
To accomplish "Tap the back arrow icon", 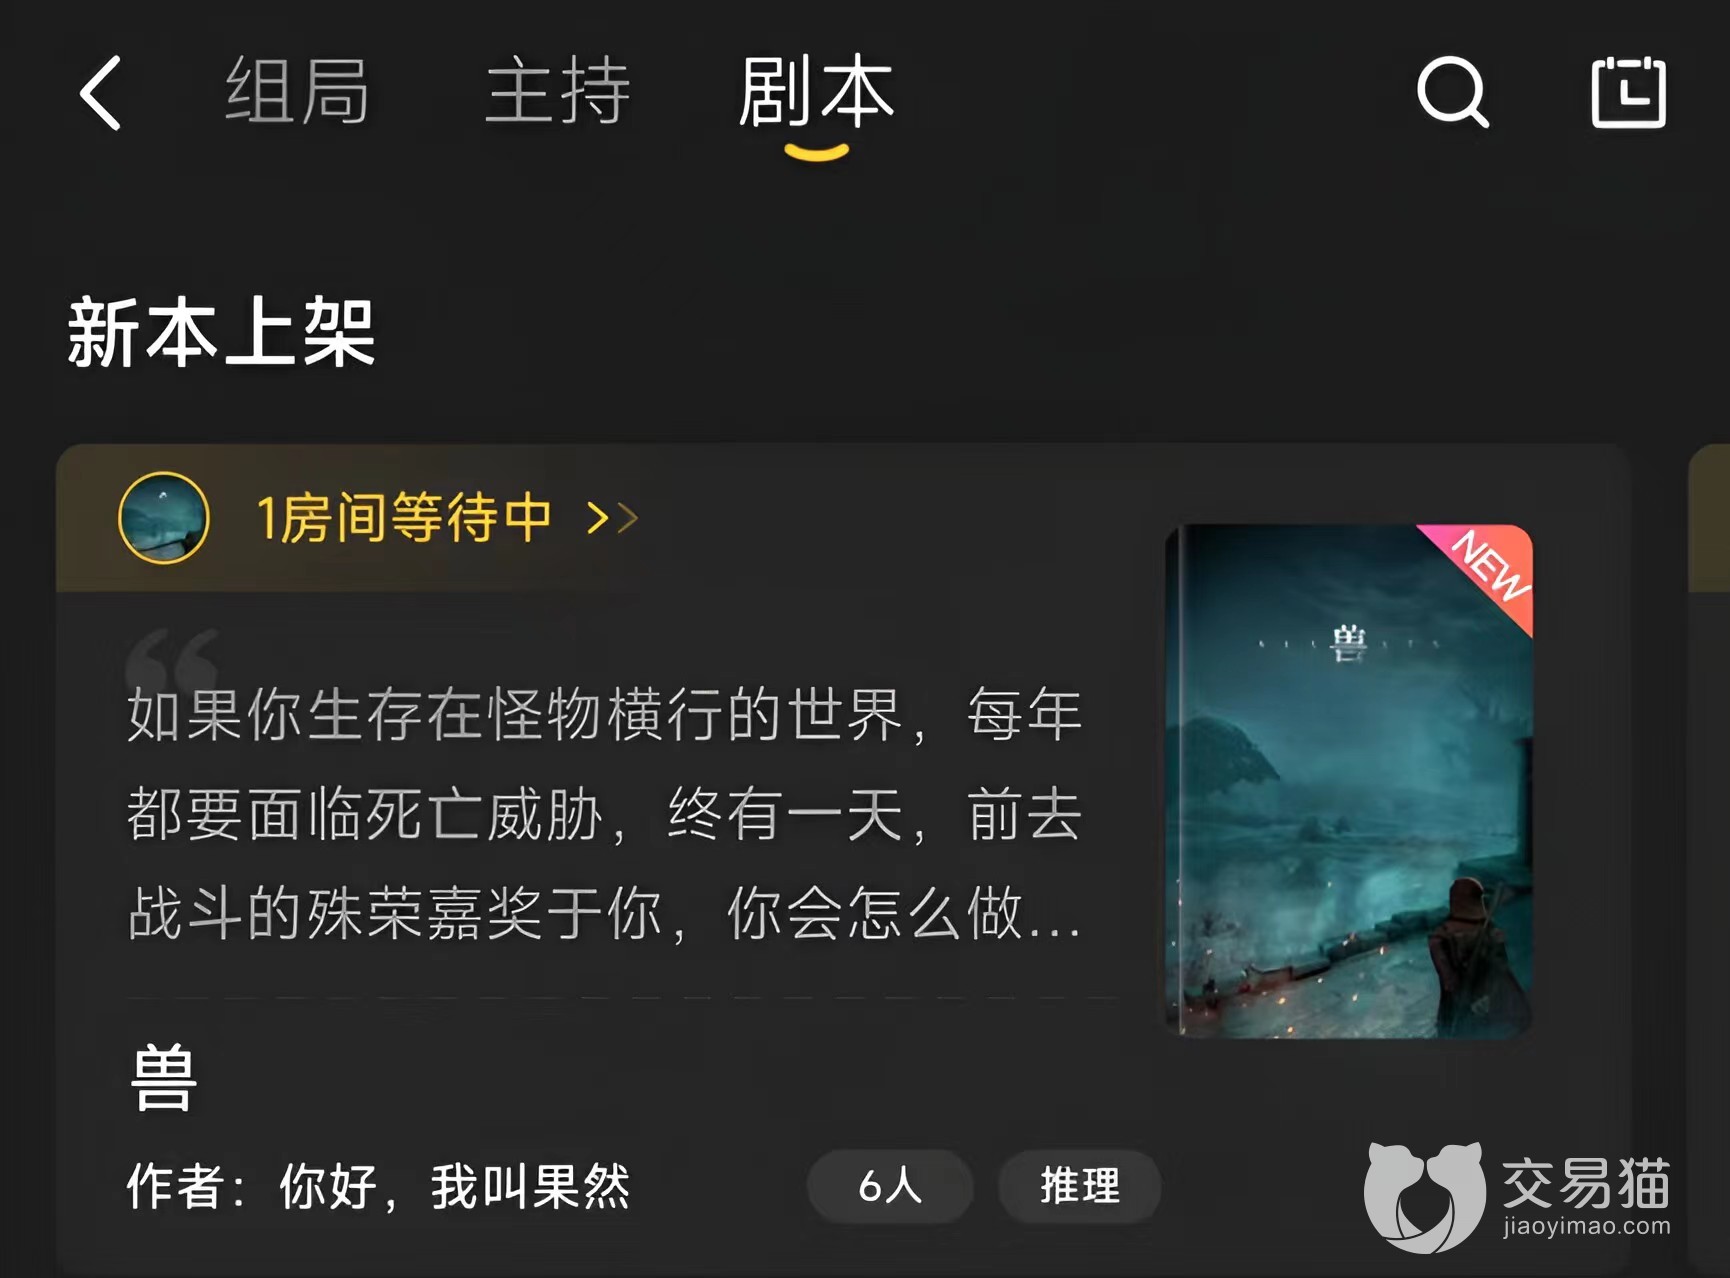I will point(101,92).
